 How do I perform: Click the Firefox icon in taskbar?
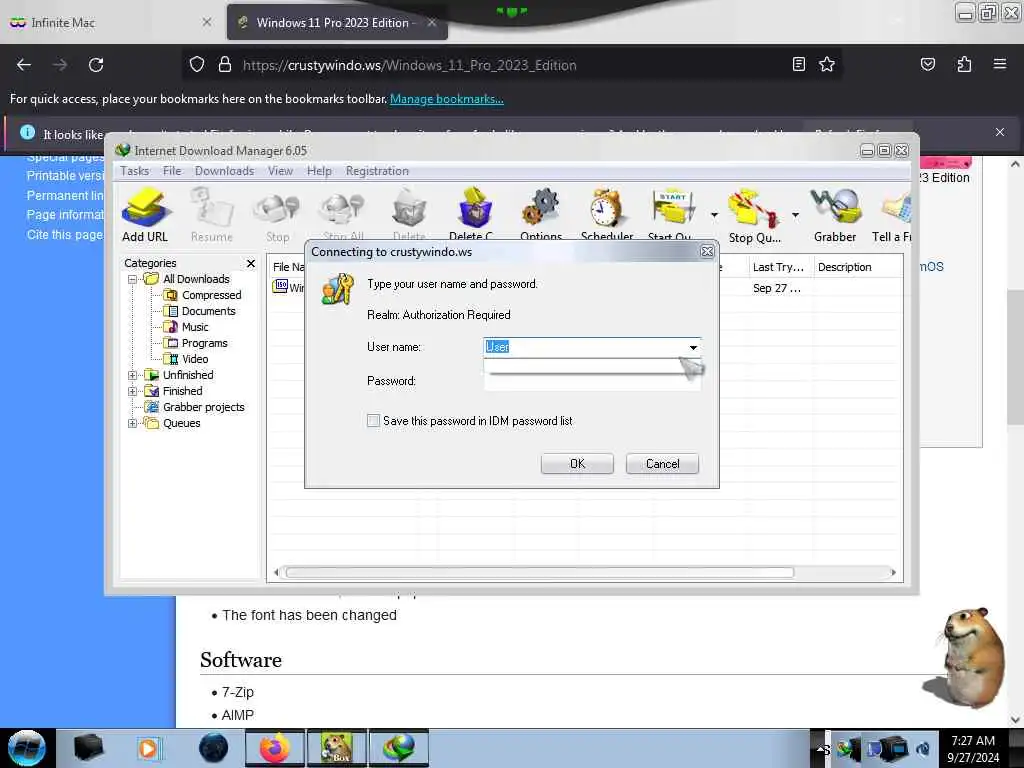click(x=275, y=748)
